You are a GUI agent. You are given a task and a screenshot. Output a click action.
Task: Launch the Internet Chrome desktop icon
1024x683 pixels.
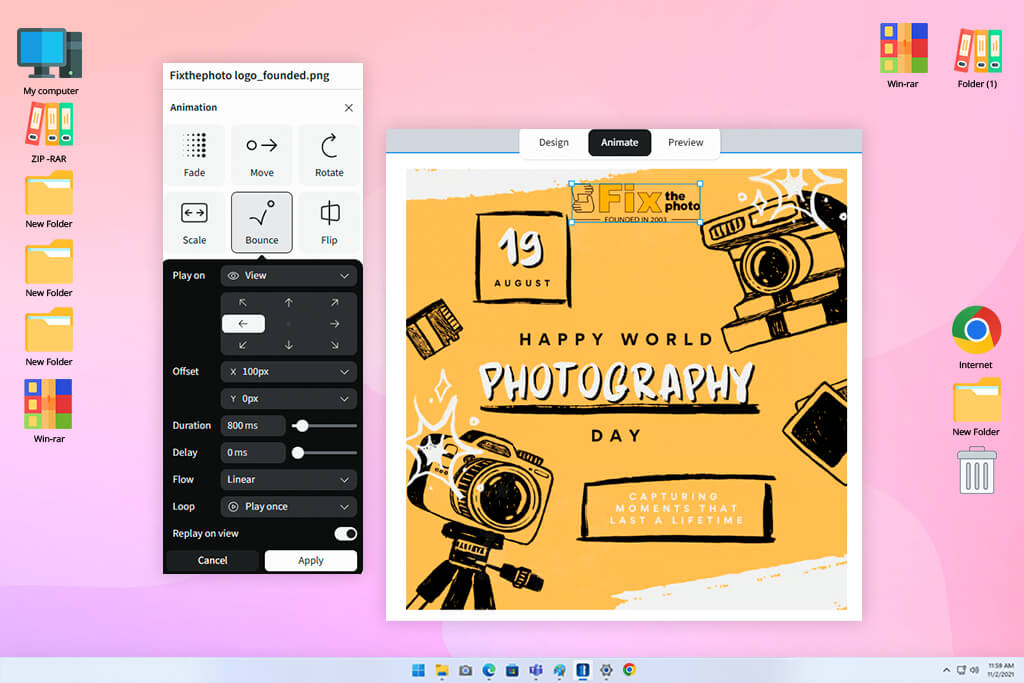pos(976,337)
